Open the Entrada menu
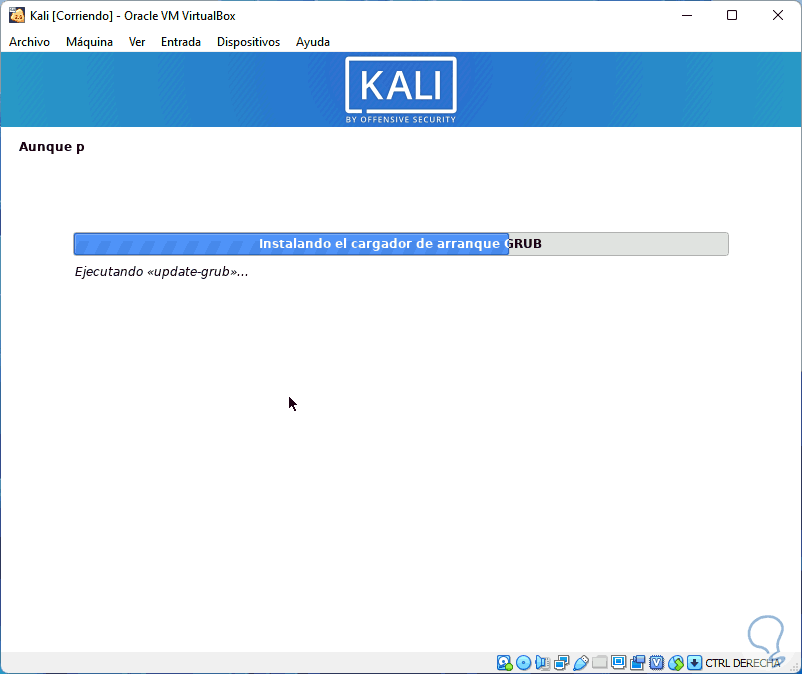 [x=181, y=42]
